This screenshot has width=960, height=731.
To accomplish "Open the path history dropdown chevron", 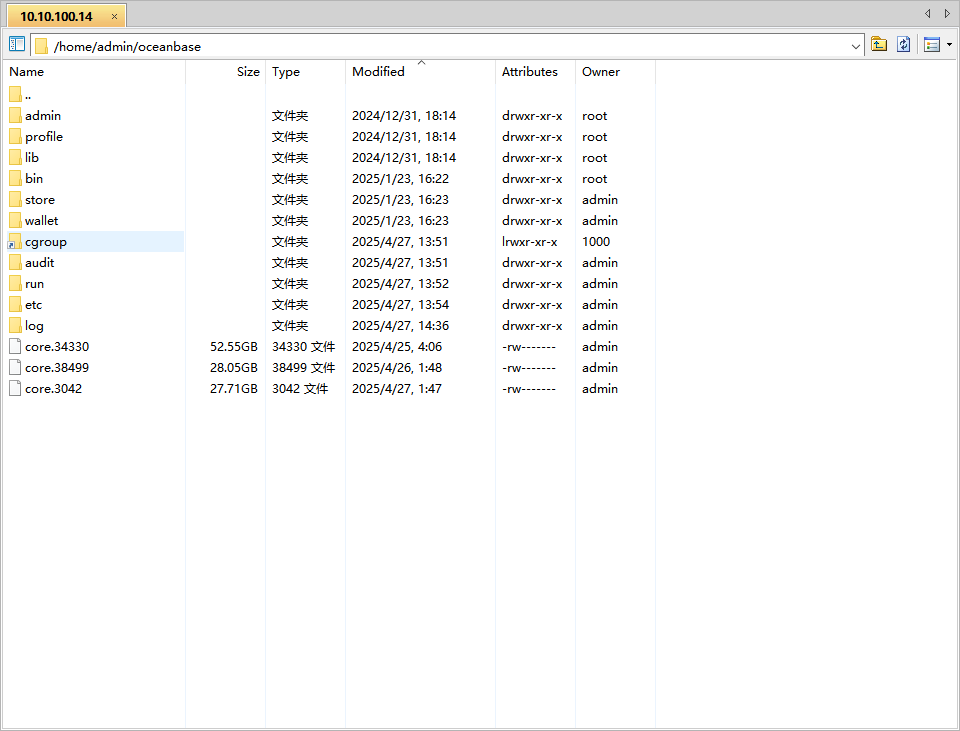I will tap(855, 47).
